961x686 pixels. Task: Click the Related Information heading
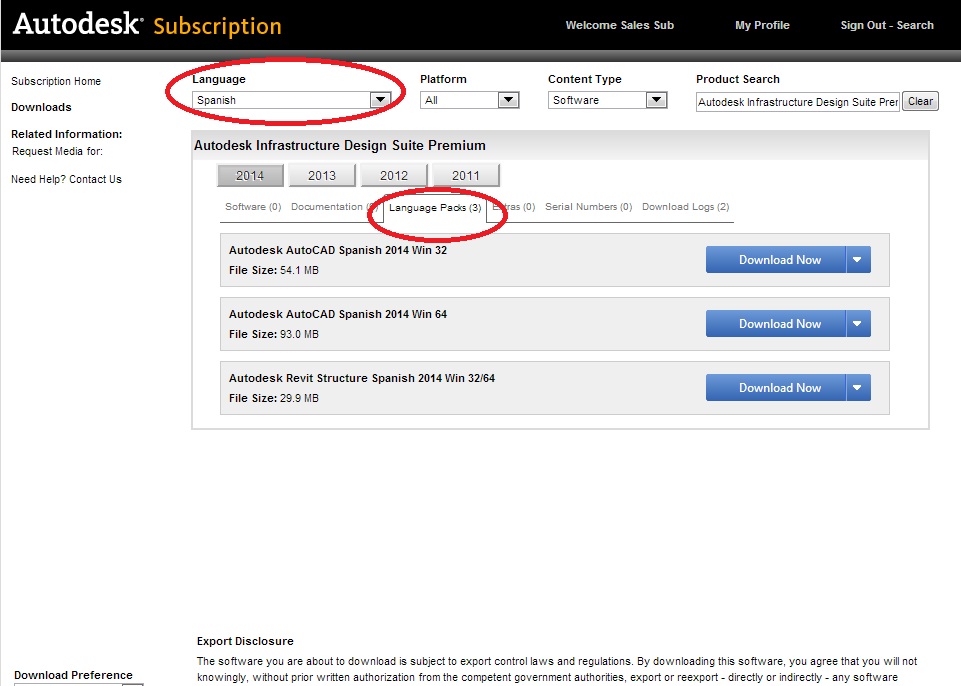[x=66, y=134]
